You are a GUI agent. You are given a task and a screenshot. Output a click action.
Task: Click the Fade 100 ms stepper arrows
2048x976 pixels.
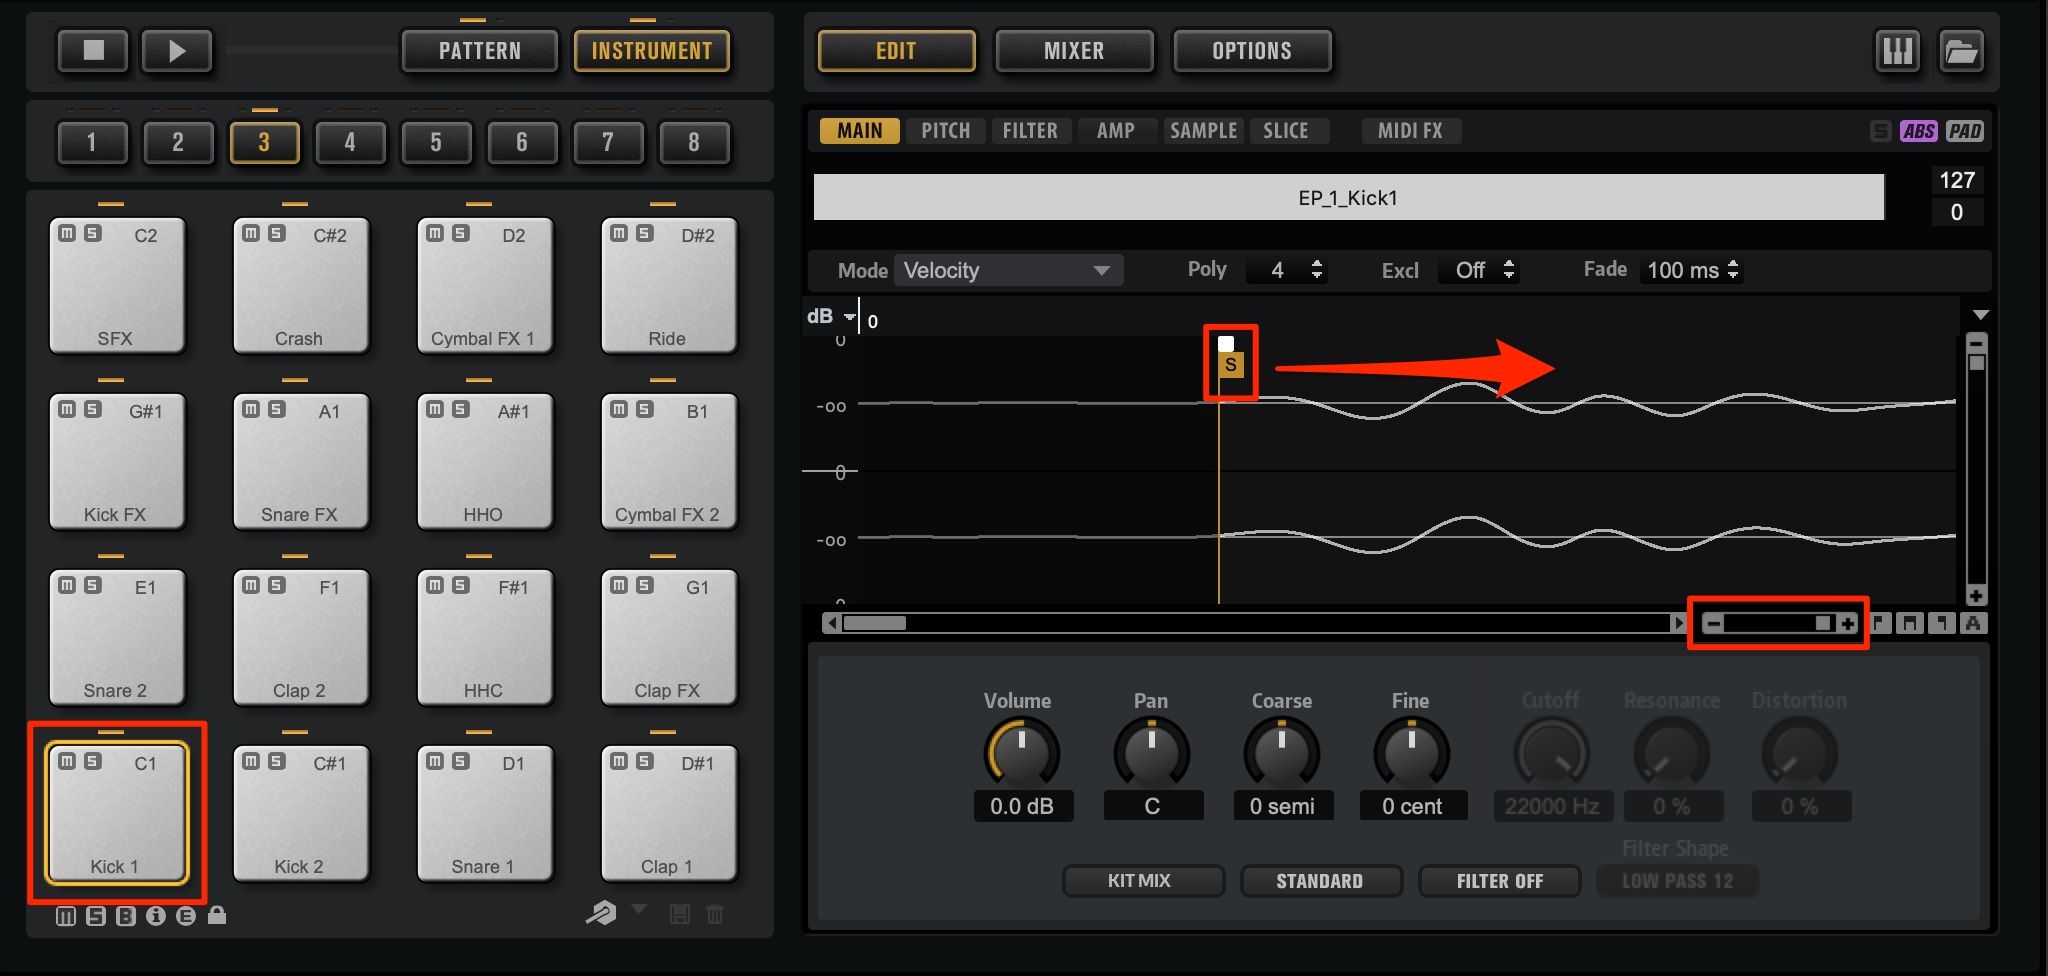1733,270
